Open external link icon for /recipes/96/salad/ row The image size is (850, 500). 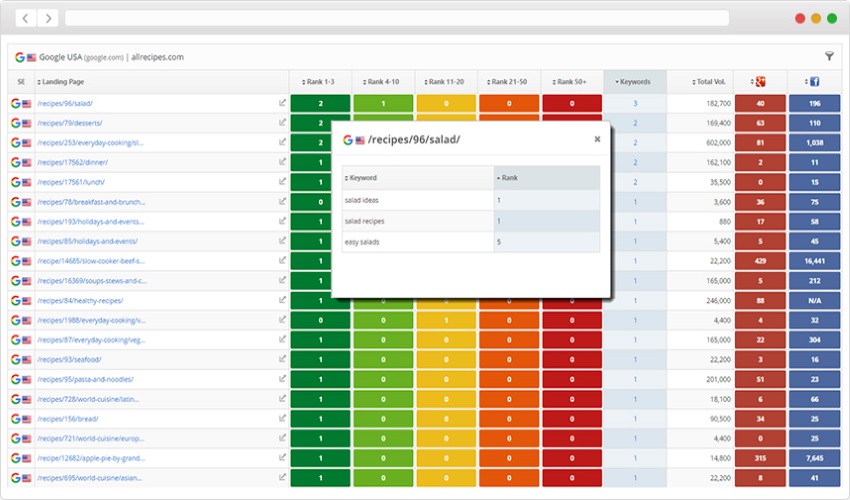282,103
